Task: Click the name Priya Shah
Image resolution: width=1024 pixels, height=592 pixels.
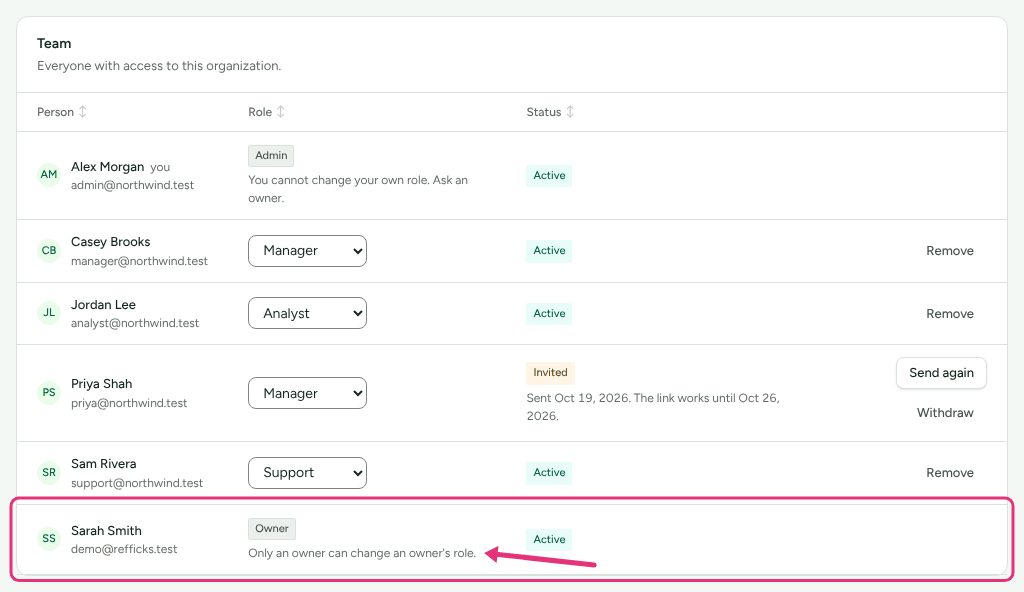Action: point(101,384)
